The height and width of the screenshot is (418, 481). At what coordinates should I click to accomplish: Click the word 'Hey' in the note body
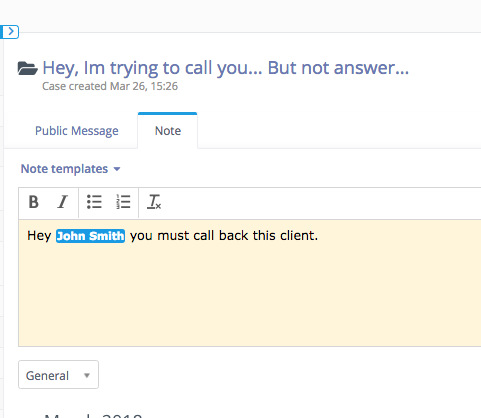click(x=39, y=236)
